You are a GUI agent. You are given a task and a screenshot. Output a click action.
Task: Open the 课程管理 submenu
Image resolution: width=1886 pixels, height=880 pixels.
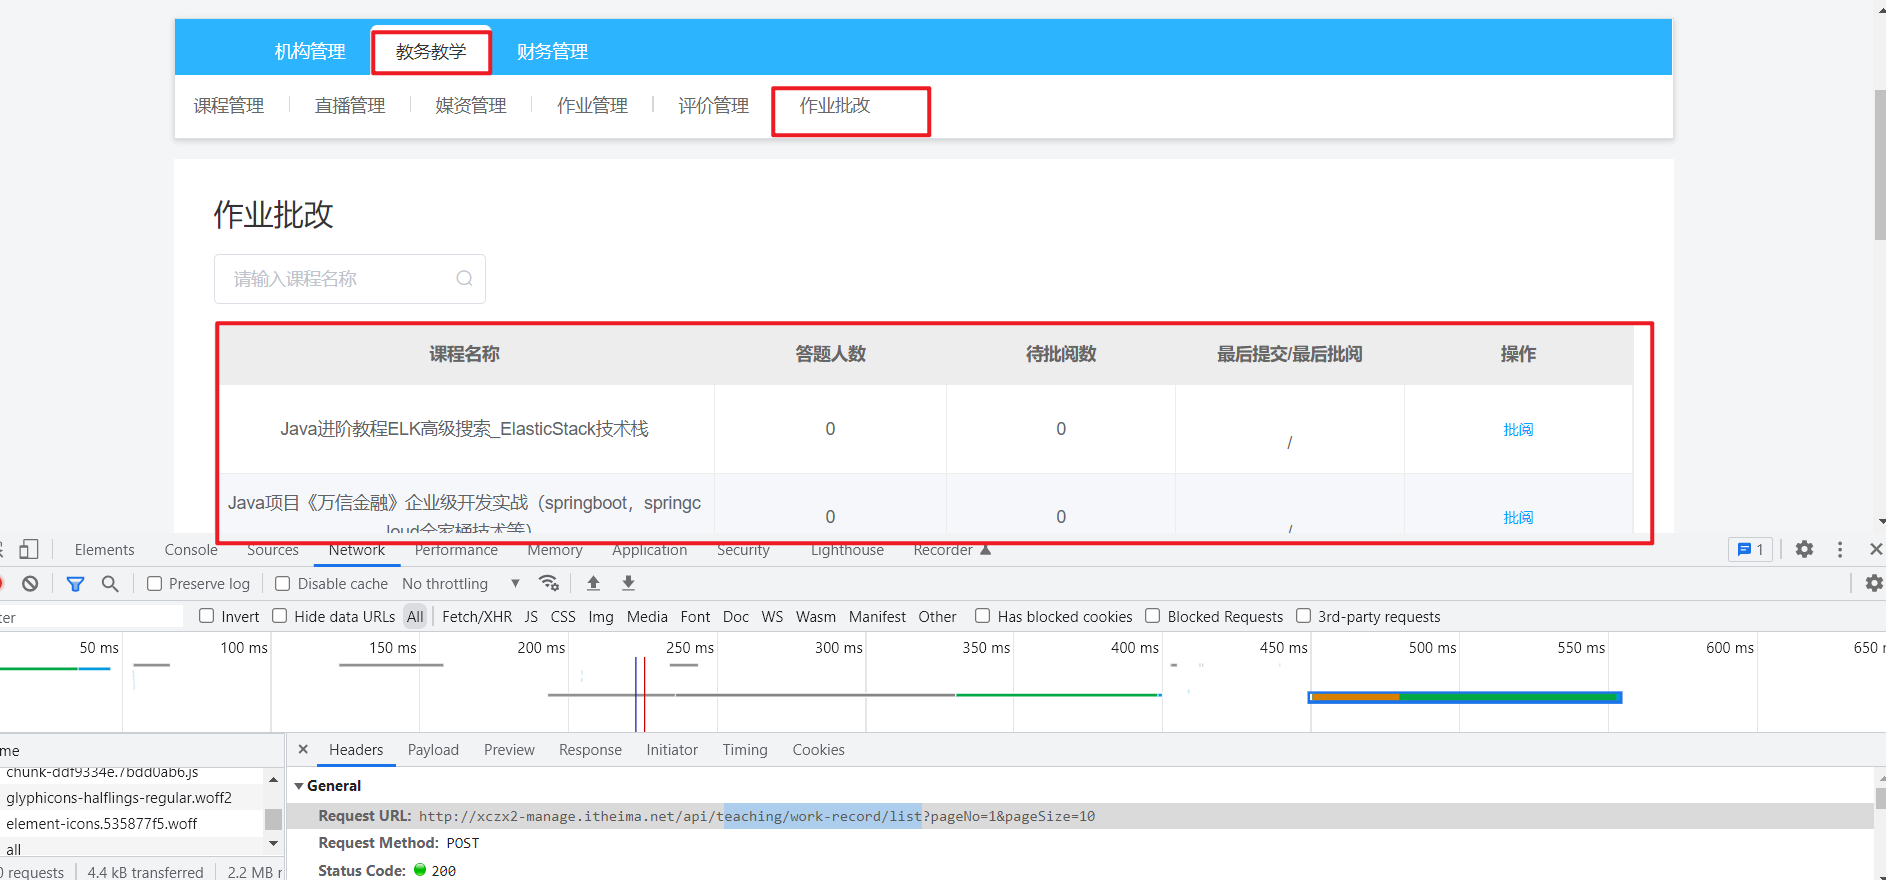[x=229, y=105]
